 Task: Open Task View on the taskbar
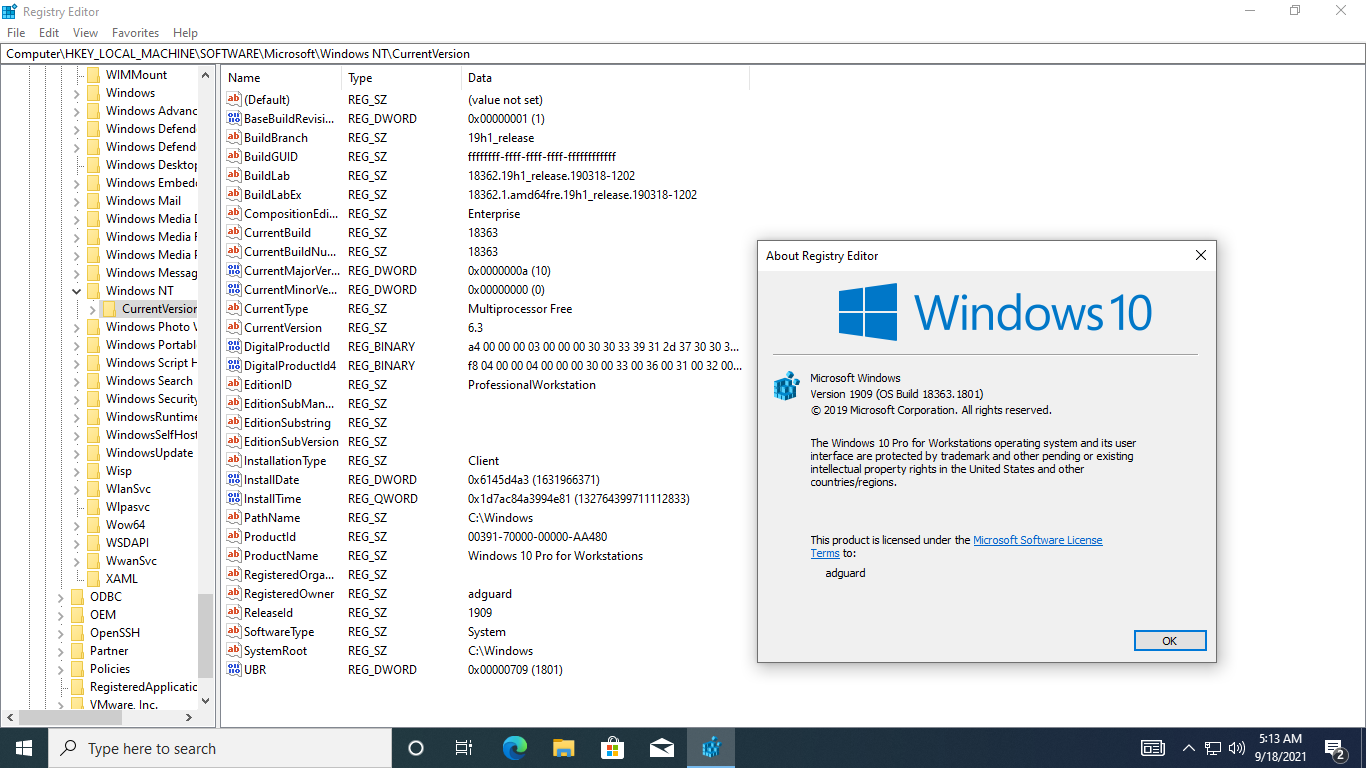pyautogui.click(x=464, y=748)
